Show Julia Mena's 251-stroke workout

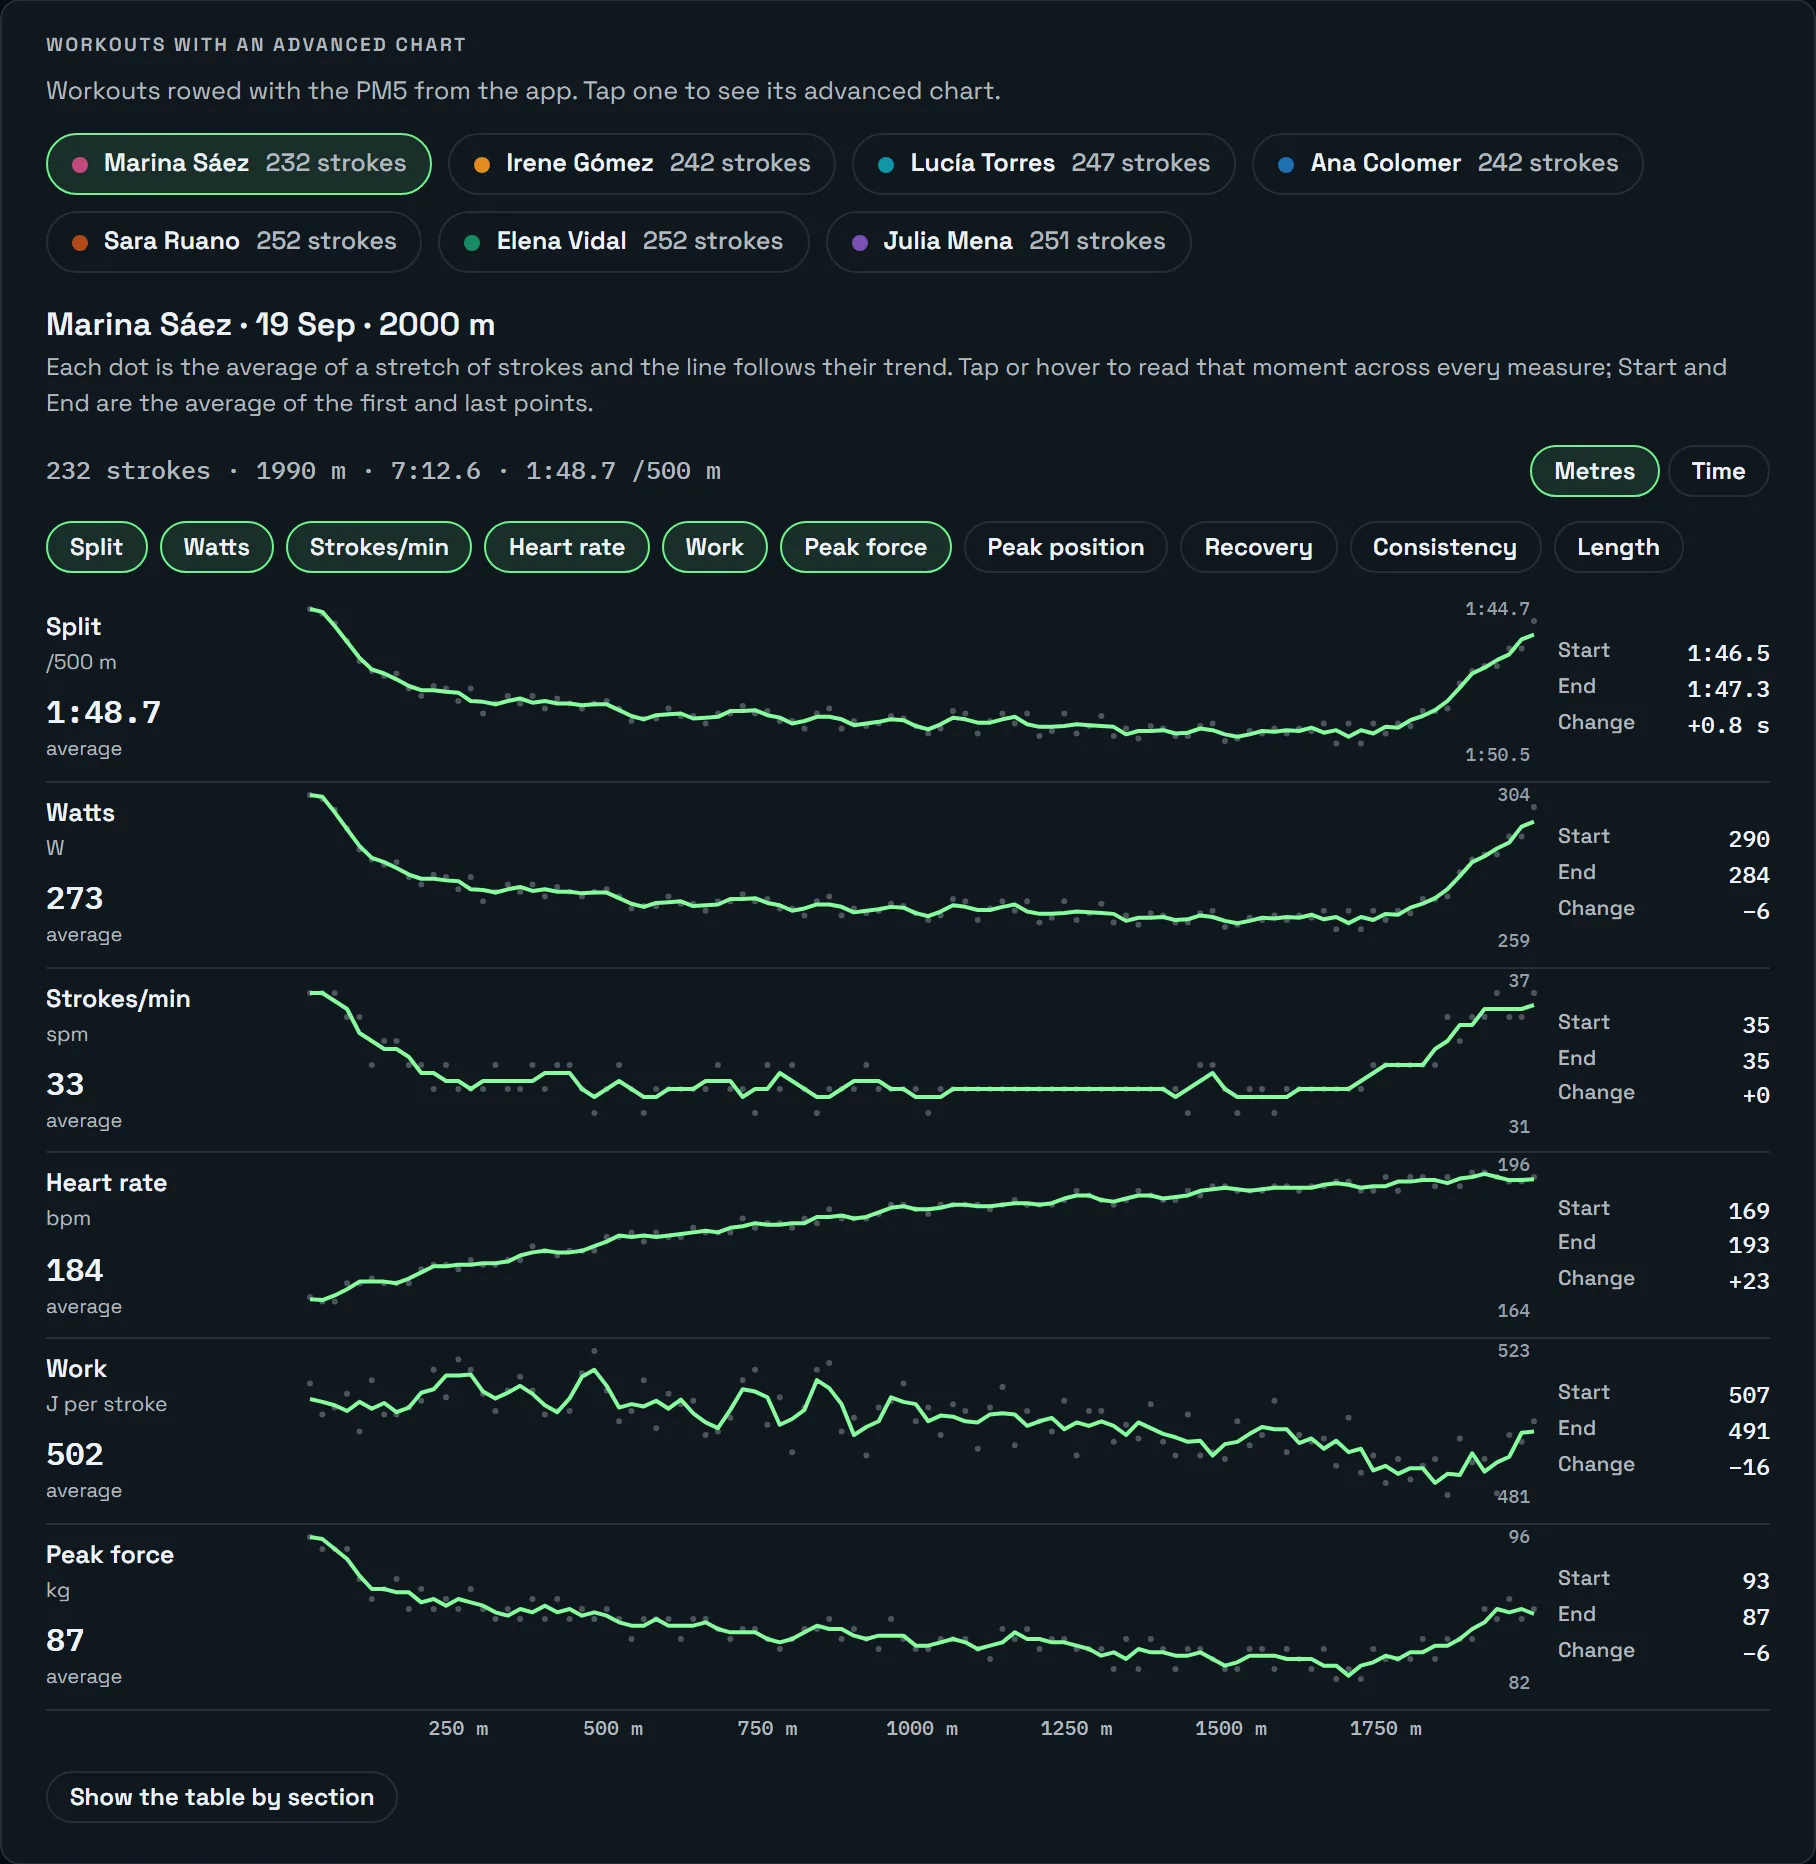pos(1008,241)
